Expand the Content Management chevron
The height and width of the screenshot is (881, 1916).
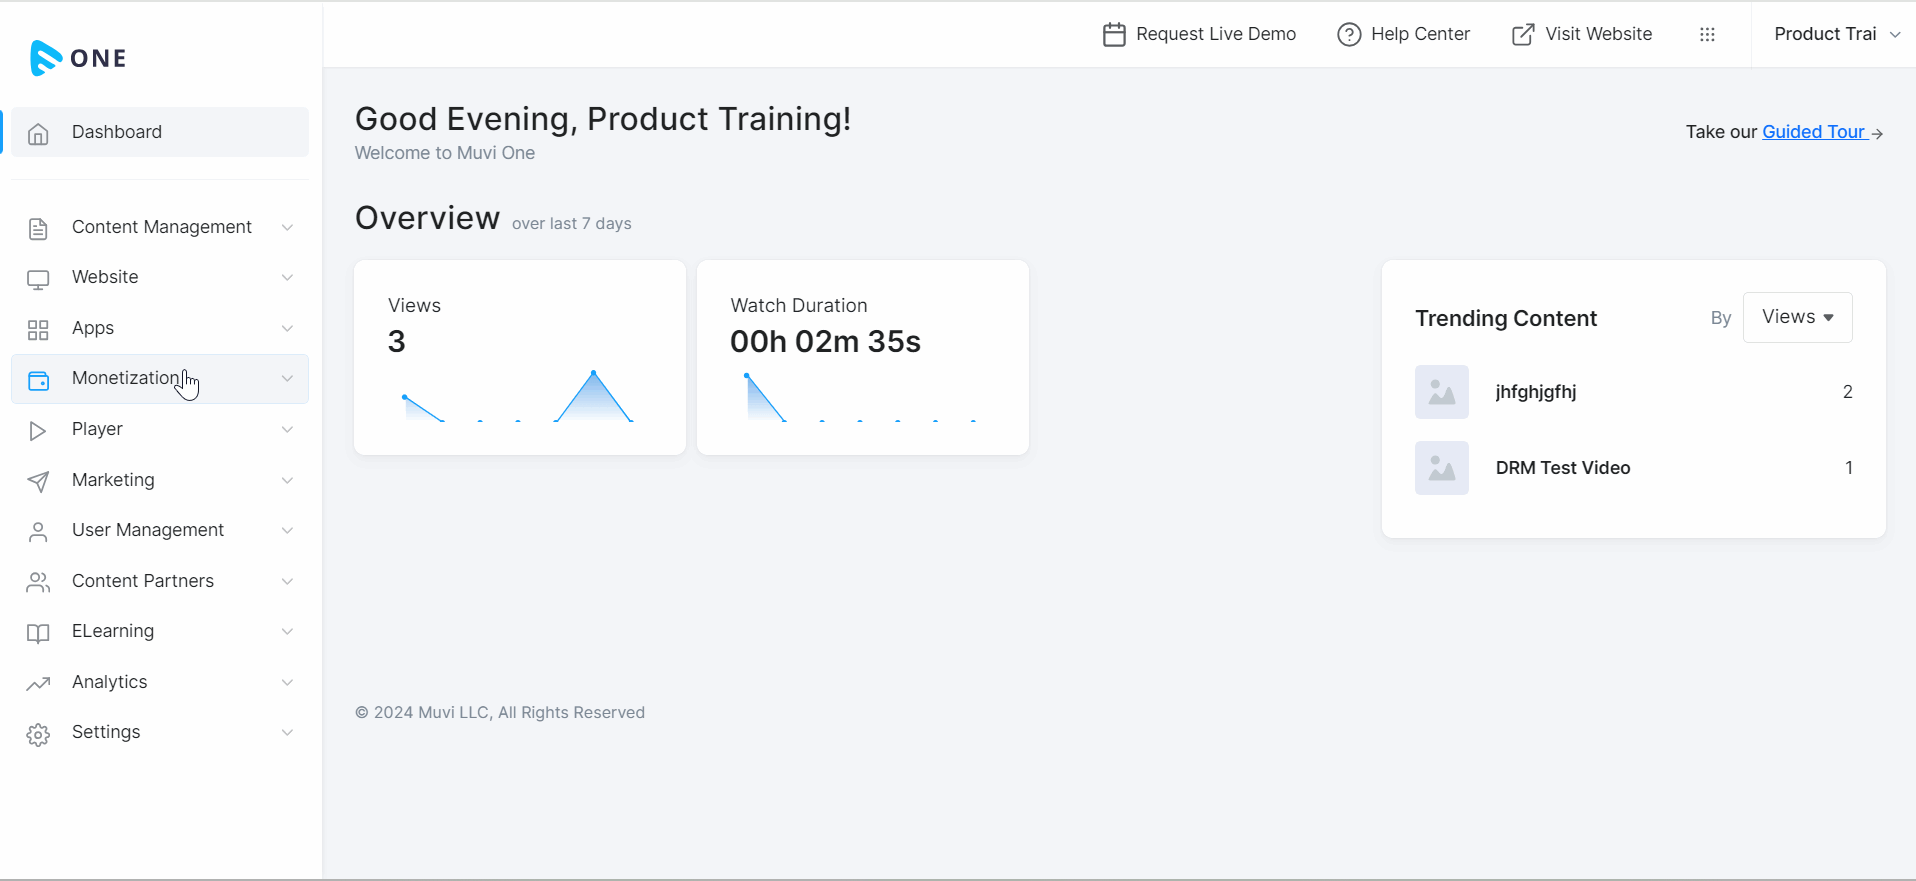coord(287,228)
